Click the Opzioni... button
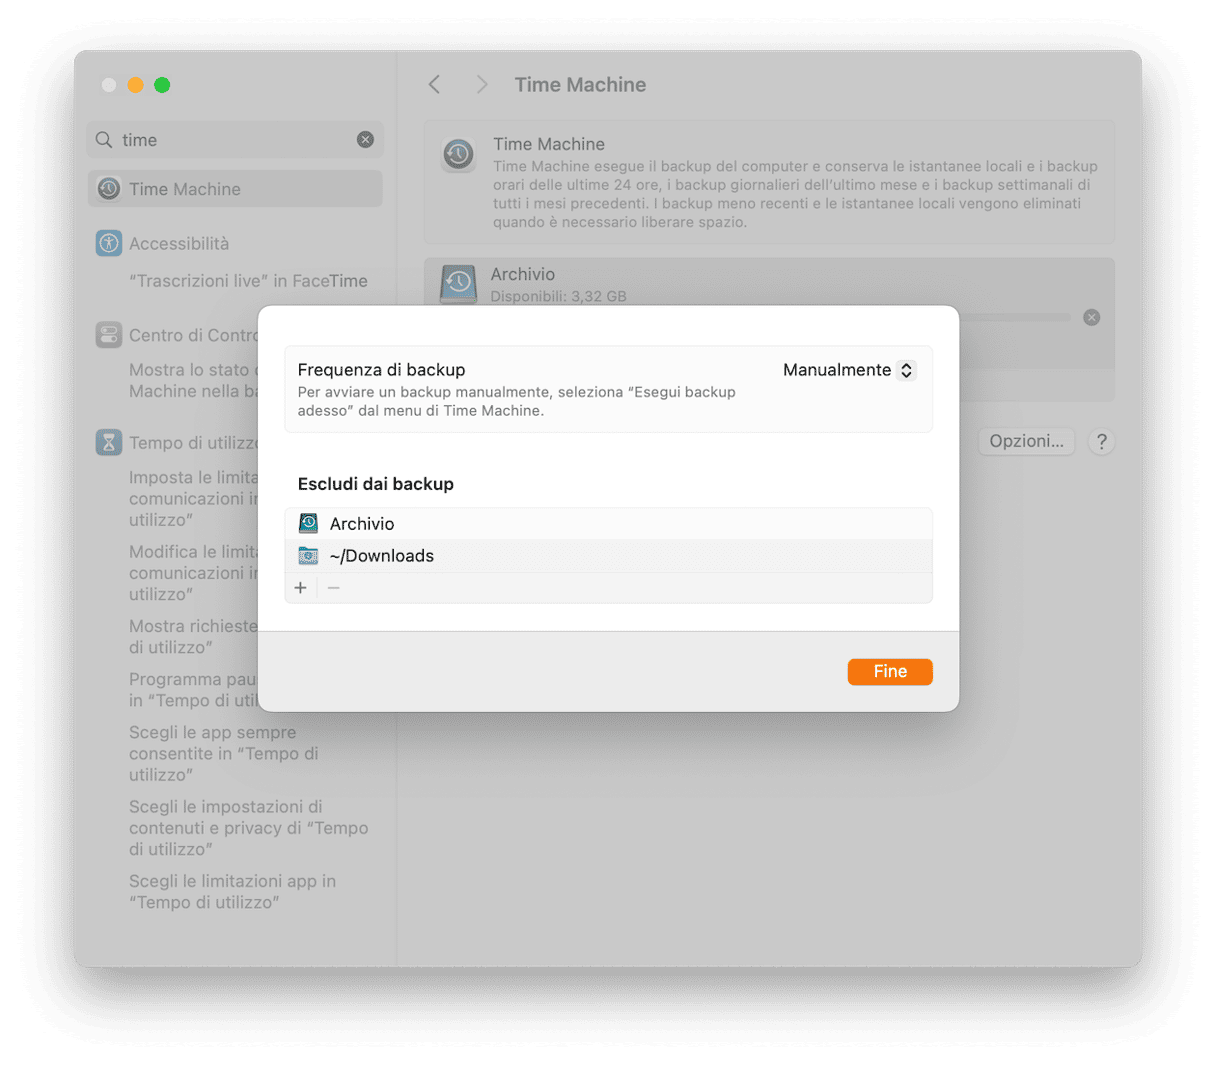This screenshot has width=1216, height=1065. (x=1026, y=441)
